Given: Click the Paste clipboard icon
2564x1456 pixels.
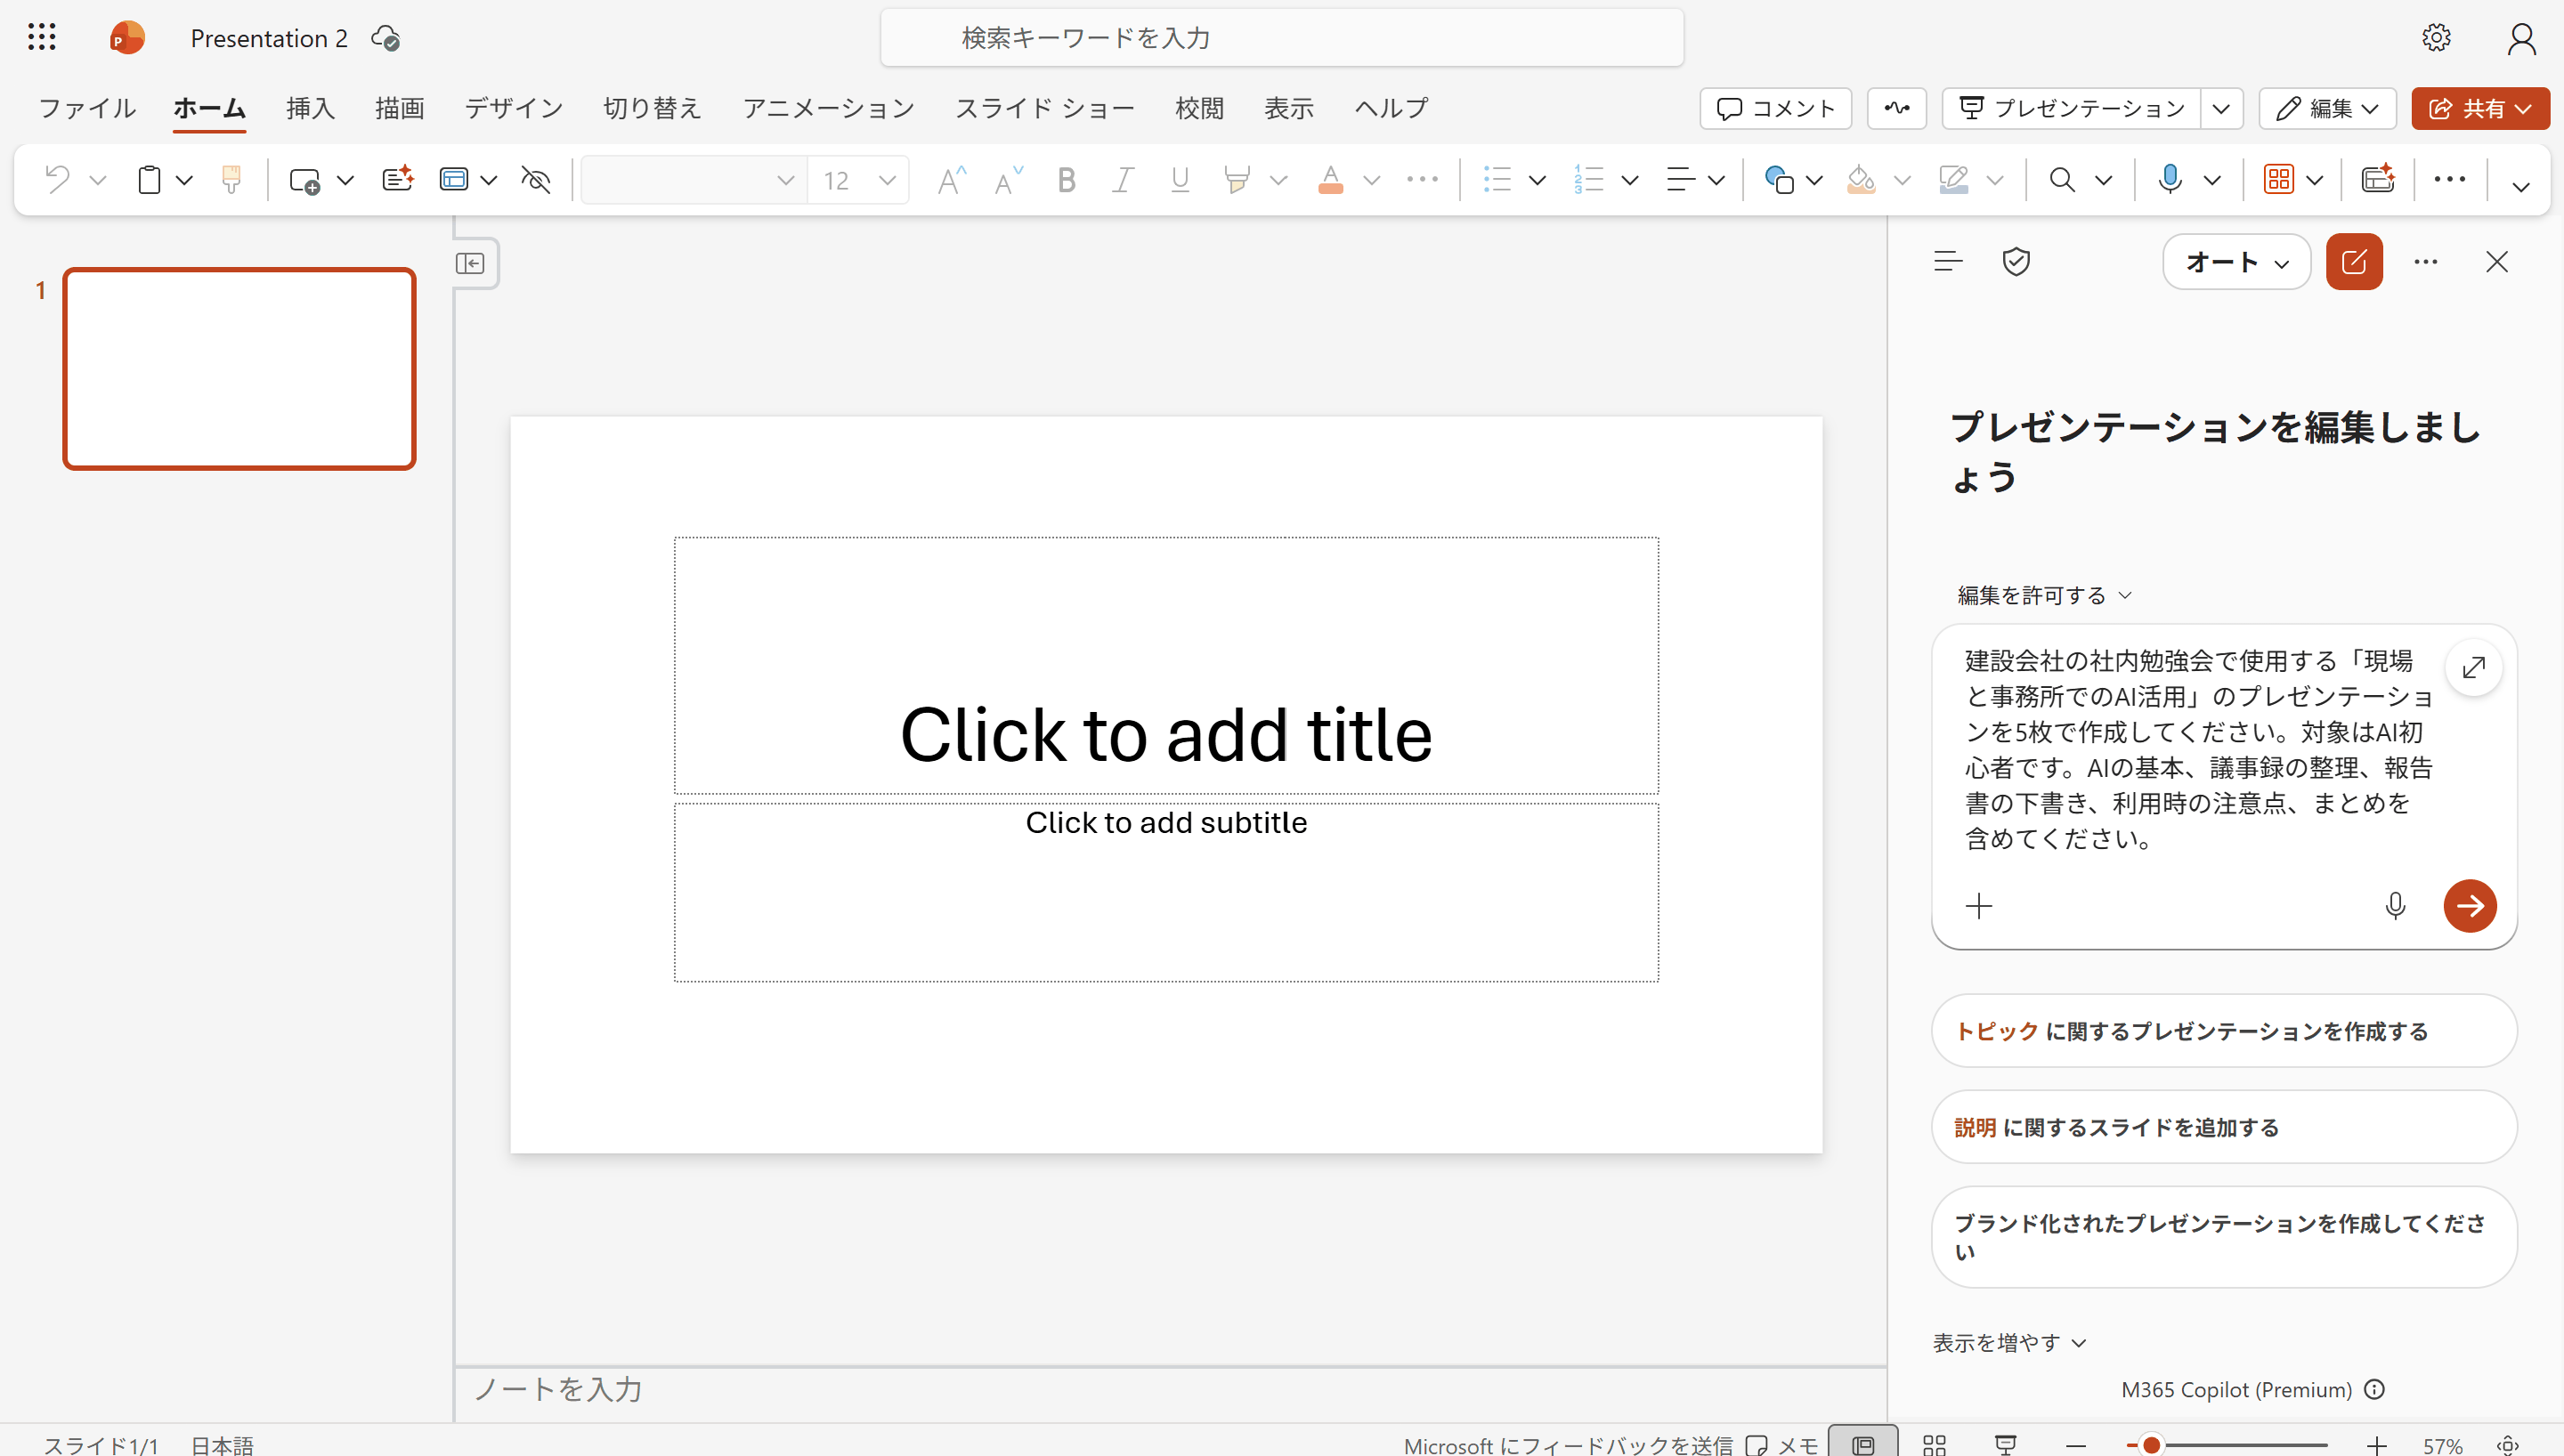Looking at the screenshot, I should 149,180.
